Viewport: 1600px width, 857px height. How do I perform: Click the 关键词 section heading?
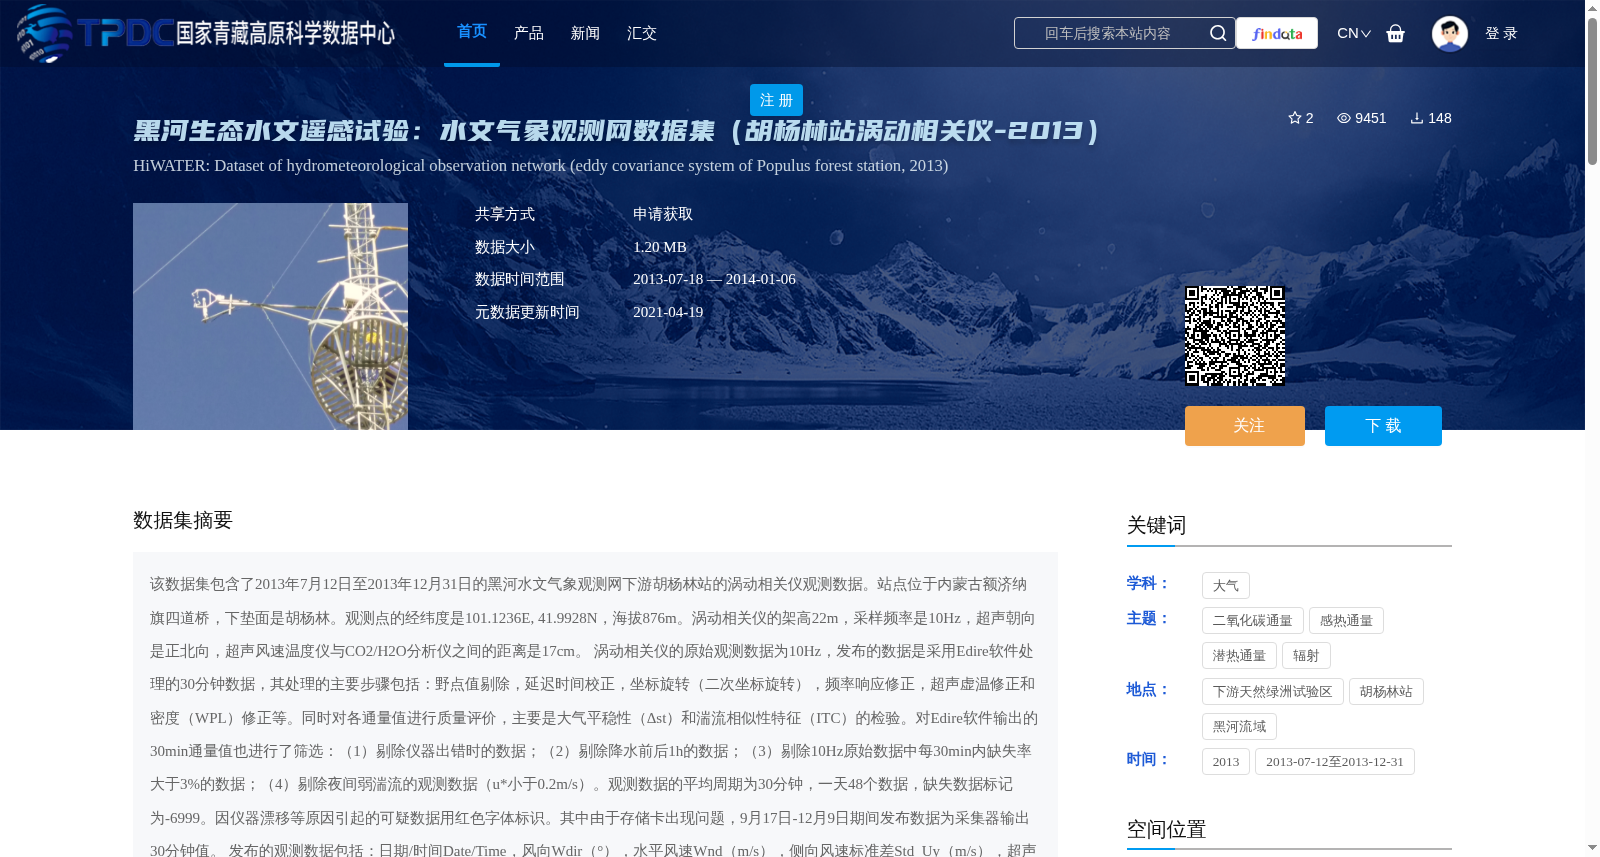click(x=1156, y=525)
